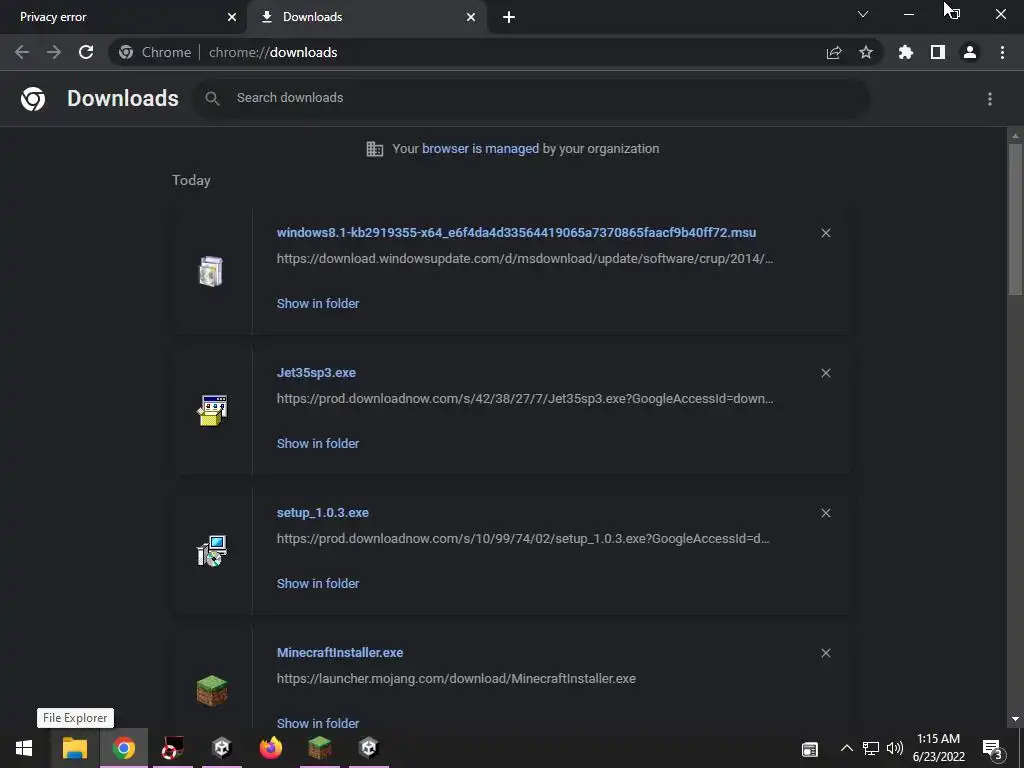Open the setup_1.0.3.exe file link
Image resolution: width=1024 pixels, height=768 pixels.
[x=323, y=513]
